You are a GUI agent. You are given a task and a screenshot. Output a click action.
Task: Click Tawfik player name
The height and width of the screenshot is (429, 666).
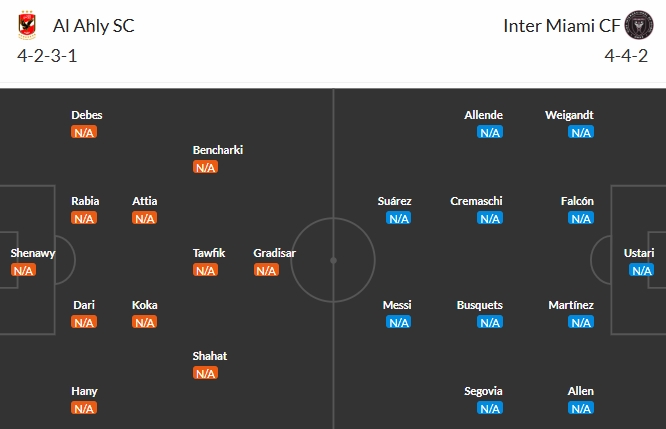coord(209,253)
